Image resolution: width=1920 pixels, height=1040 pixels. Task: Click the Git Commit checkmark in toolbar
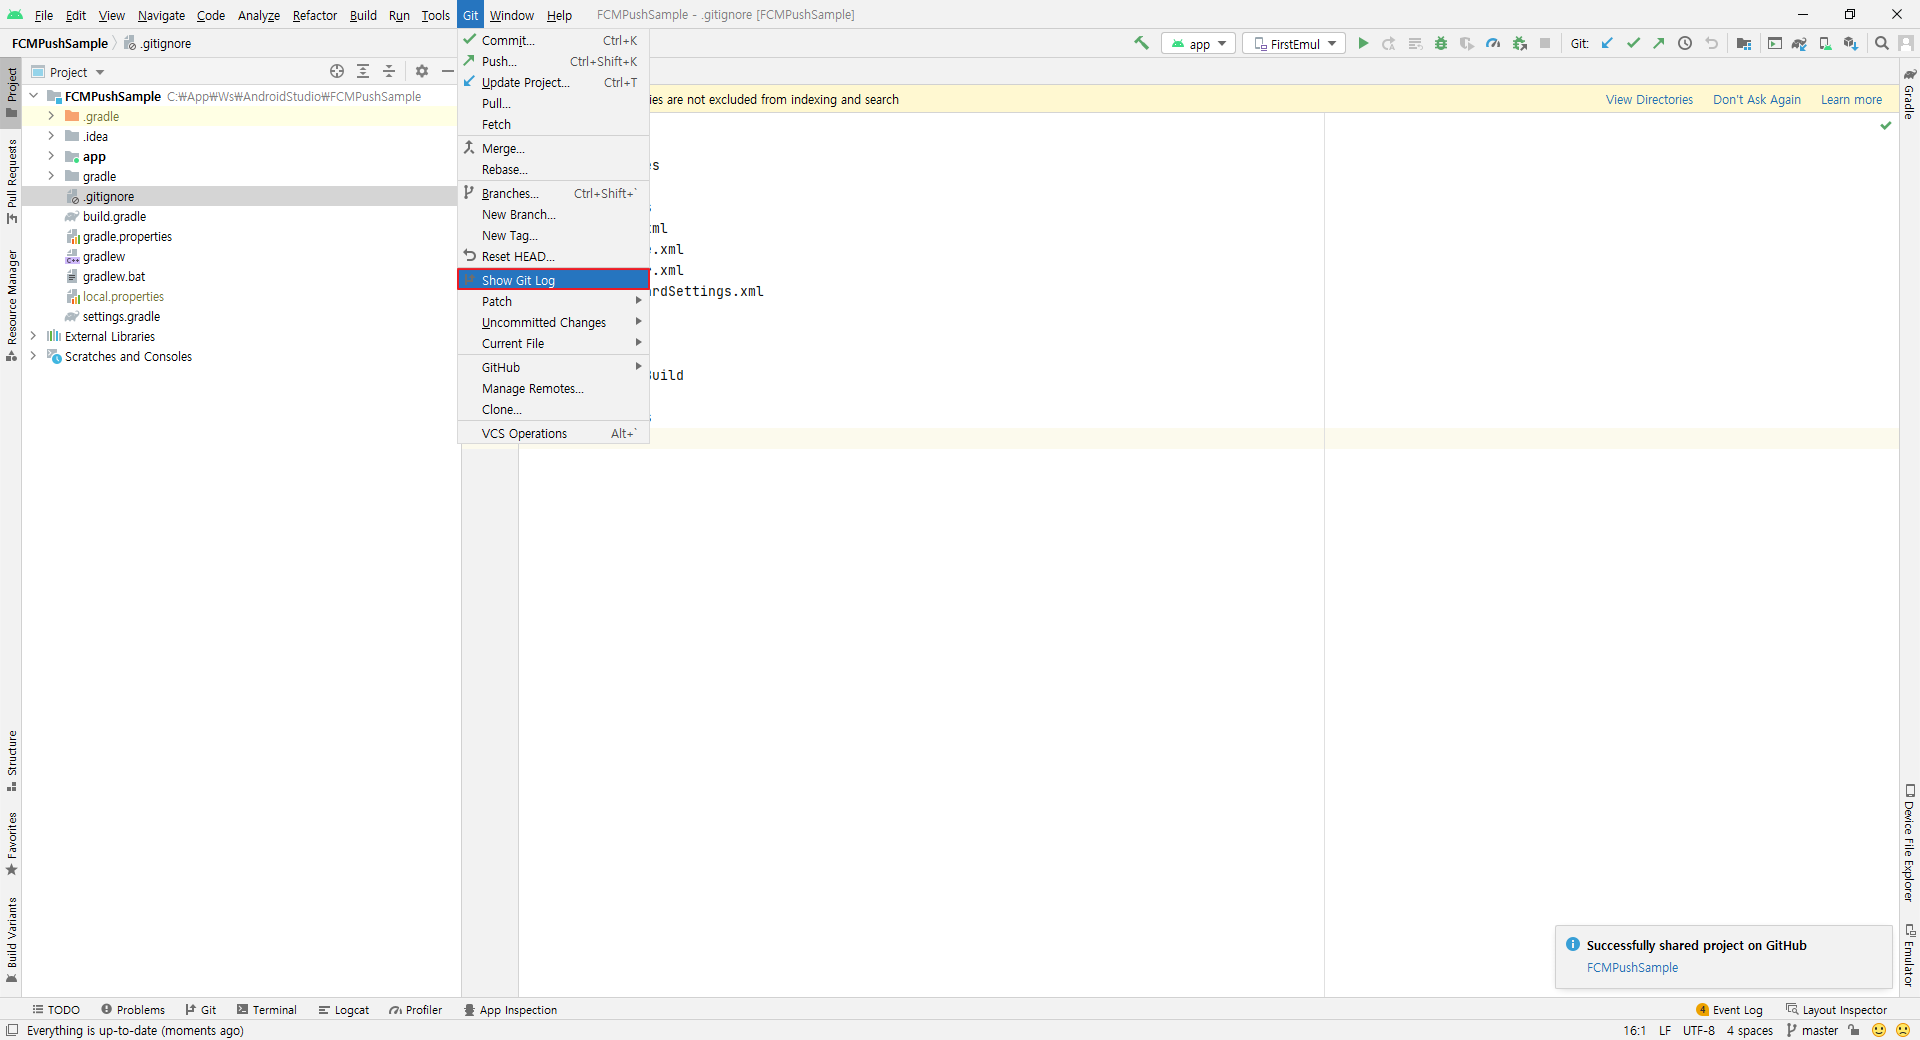pyautogui.click(x=1633, y=43)
